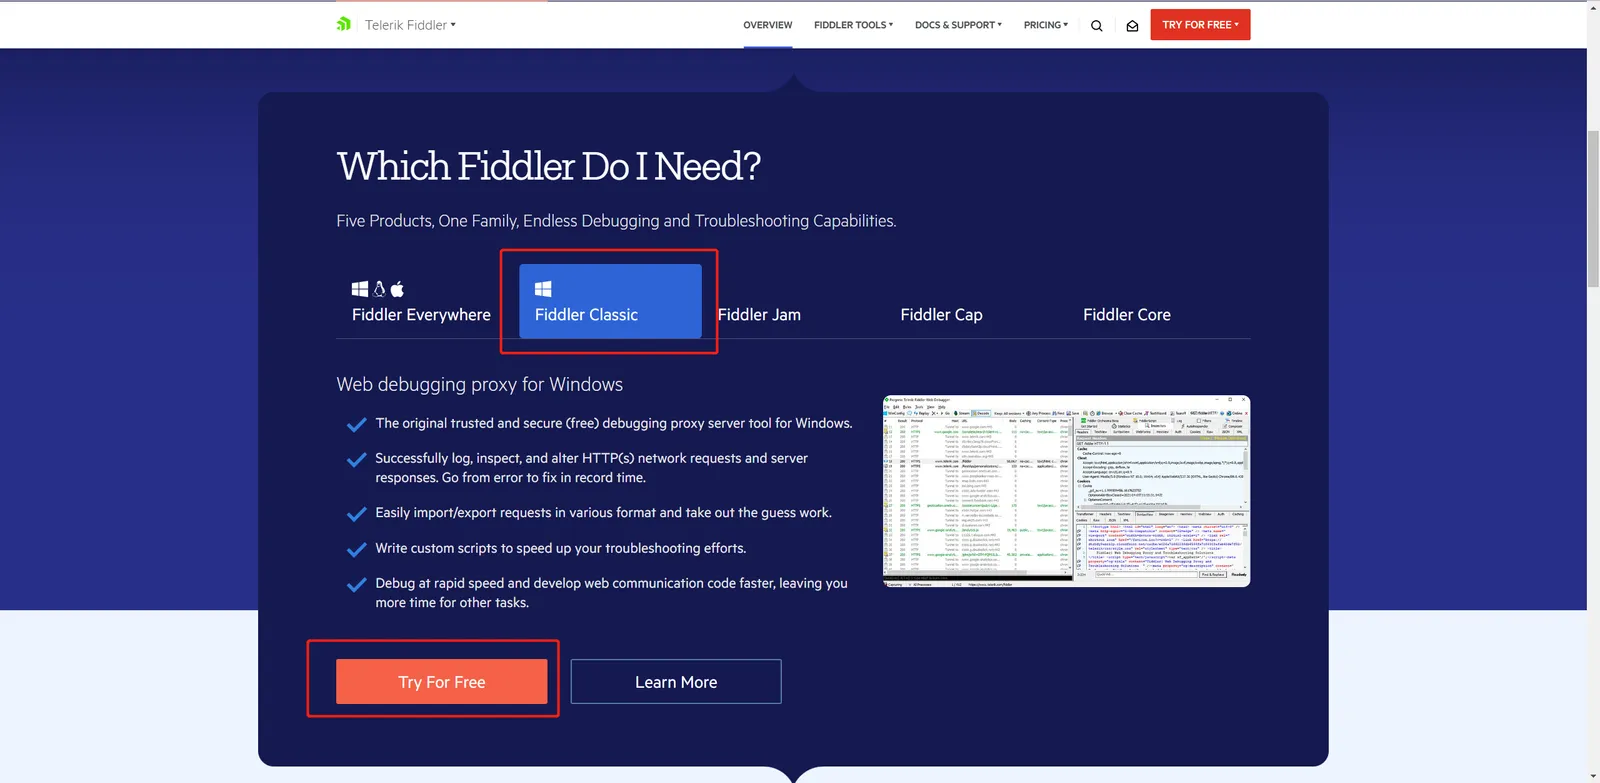Image resolution: width=1600 pixels, height=783 pixels.
Task: Click the "Successfully log, inspect, and alter" bullet text
Action: click(592, 468)
